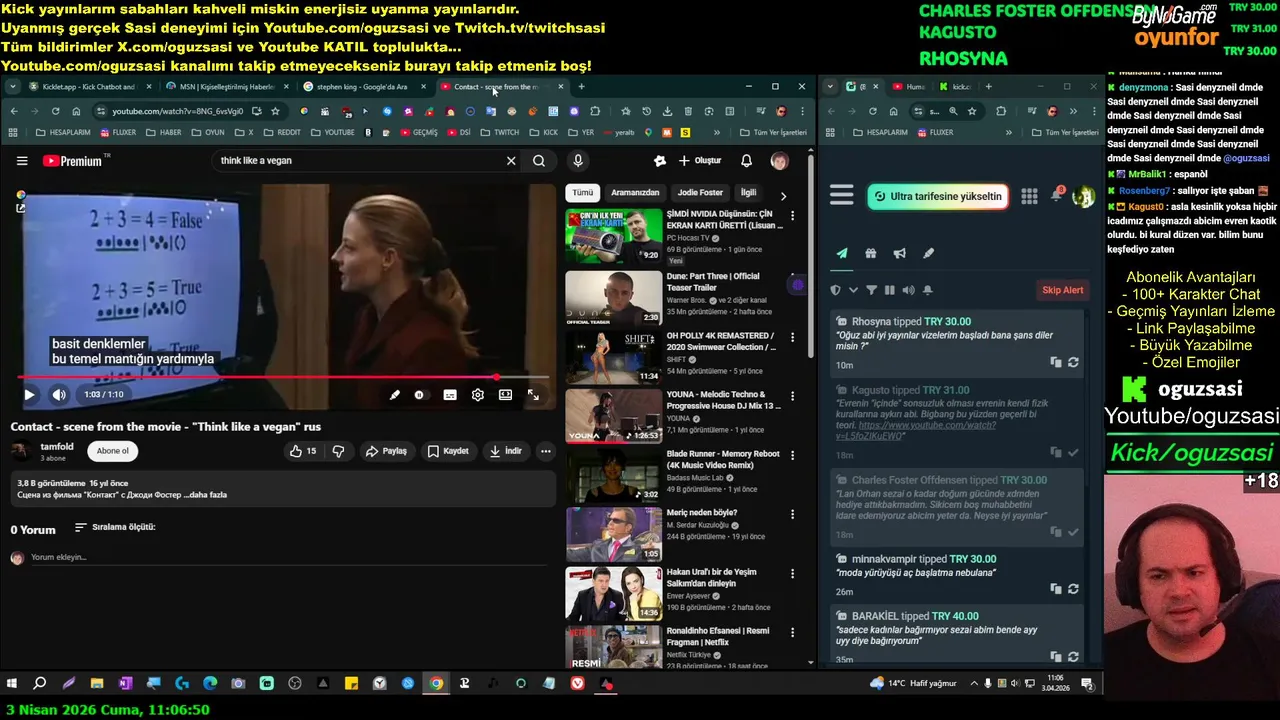
Task: Select the gift tab icon
Action: [x=871, y=254]
